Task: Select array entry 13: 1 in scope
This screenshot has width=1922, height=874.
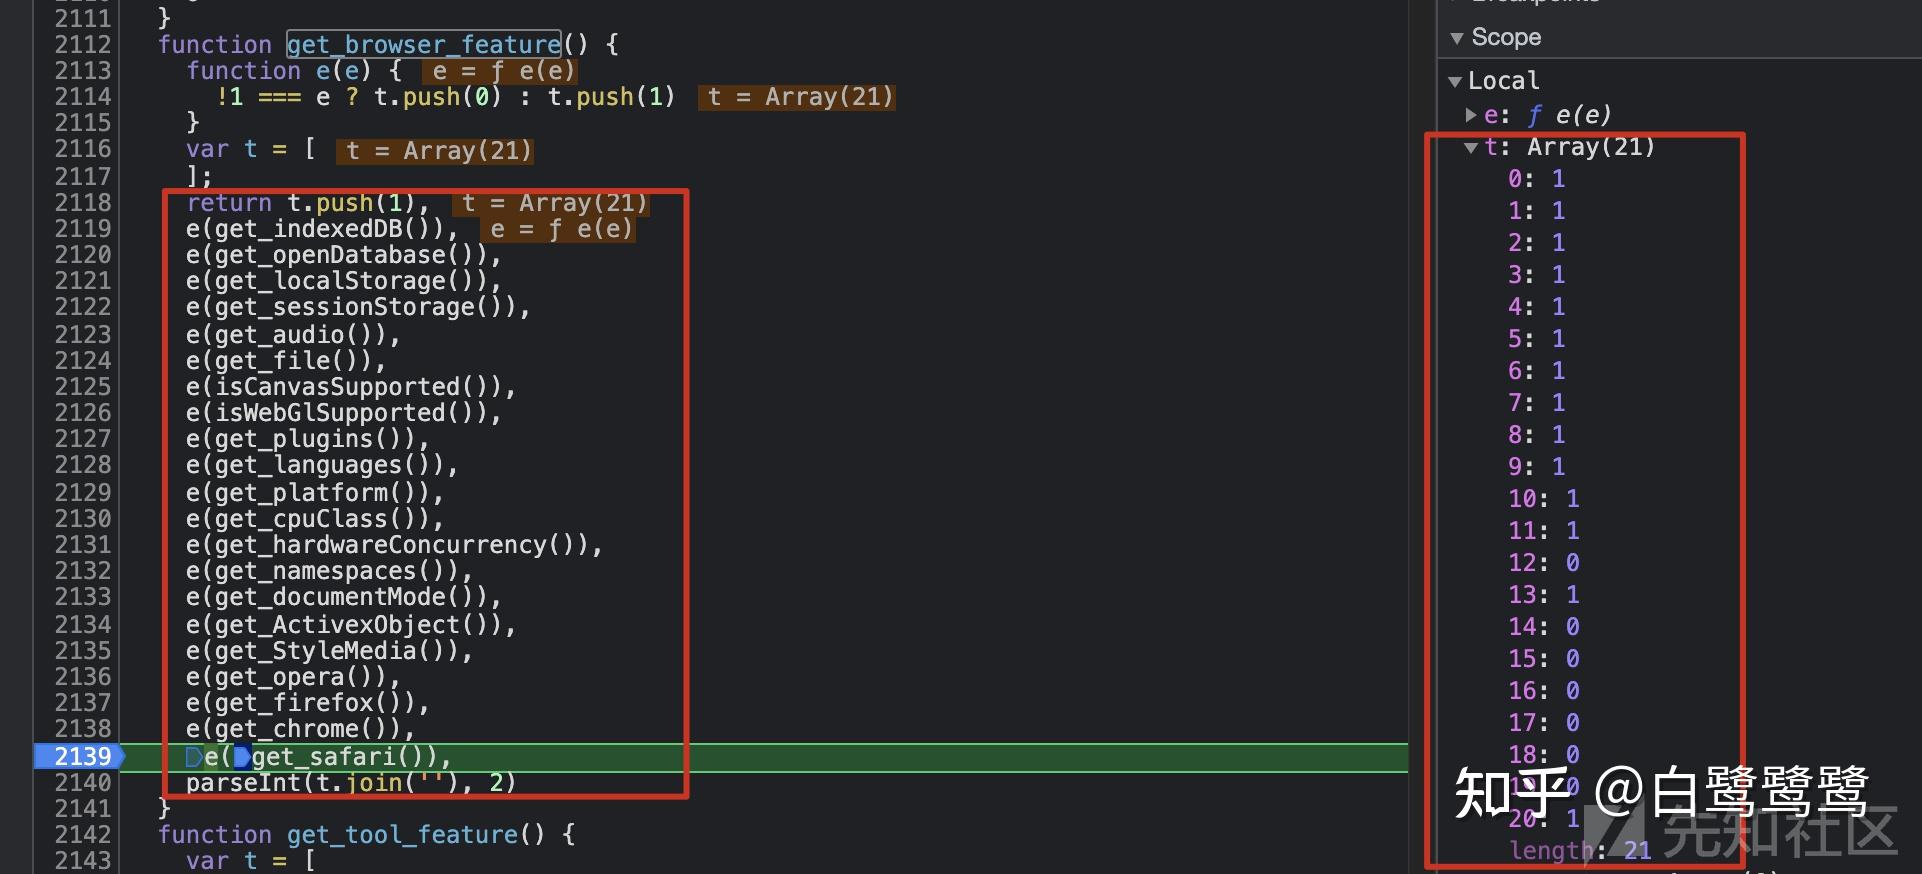Action: tap(1544, 595)
